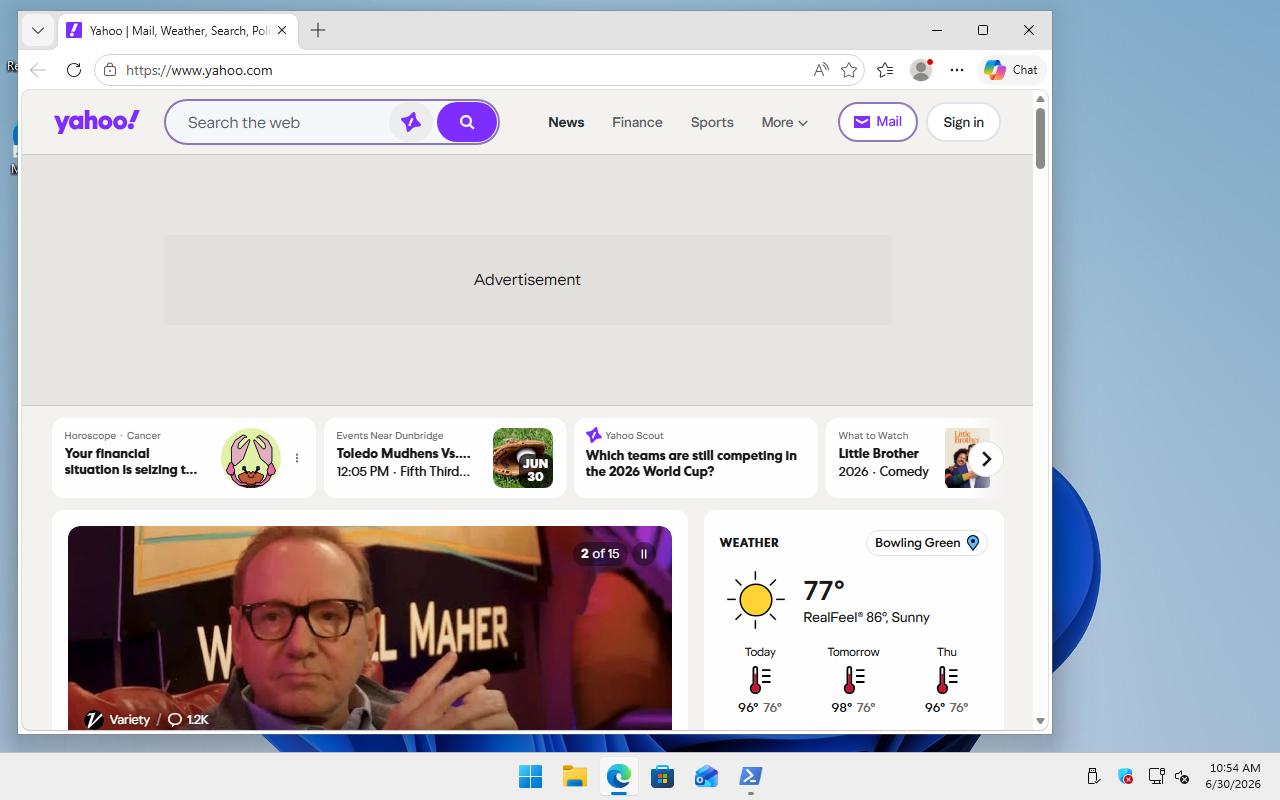Viewport: 1280px width, 800px height.
Task: Open Safely Remove Hardware tray icon
Action: point(1093,776)
